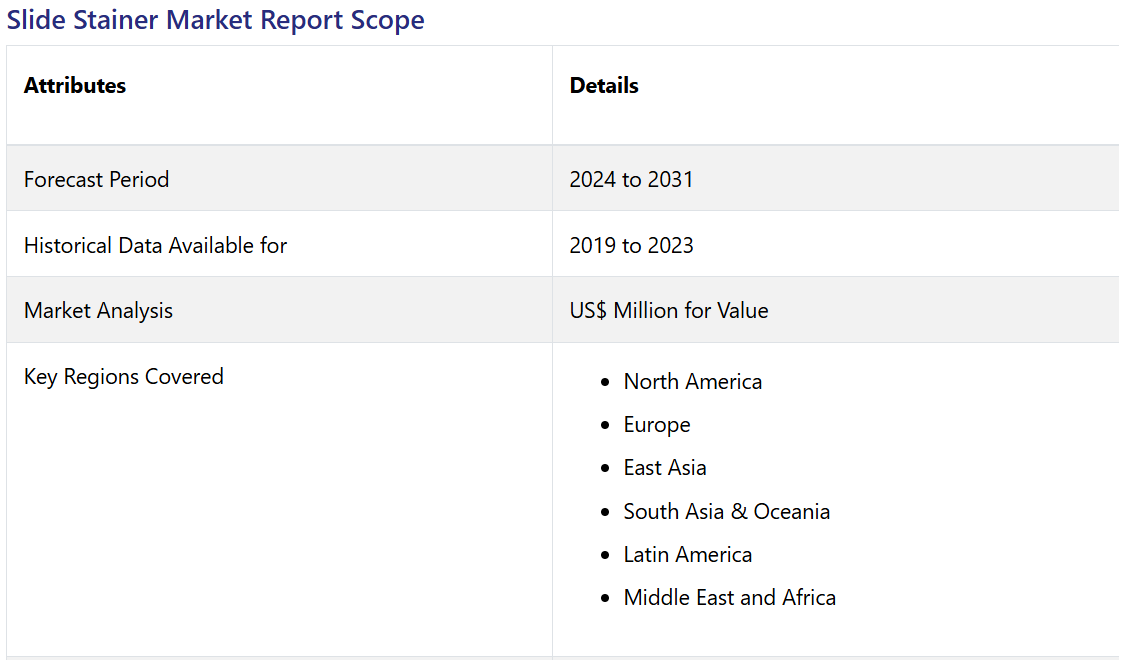The width and height of the screenshot is (1123, 660).
Task: Select the Attributes column header
Action: pyautogui.click(x=75, y=86)
